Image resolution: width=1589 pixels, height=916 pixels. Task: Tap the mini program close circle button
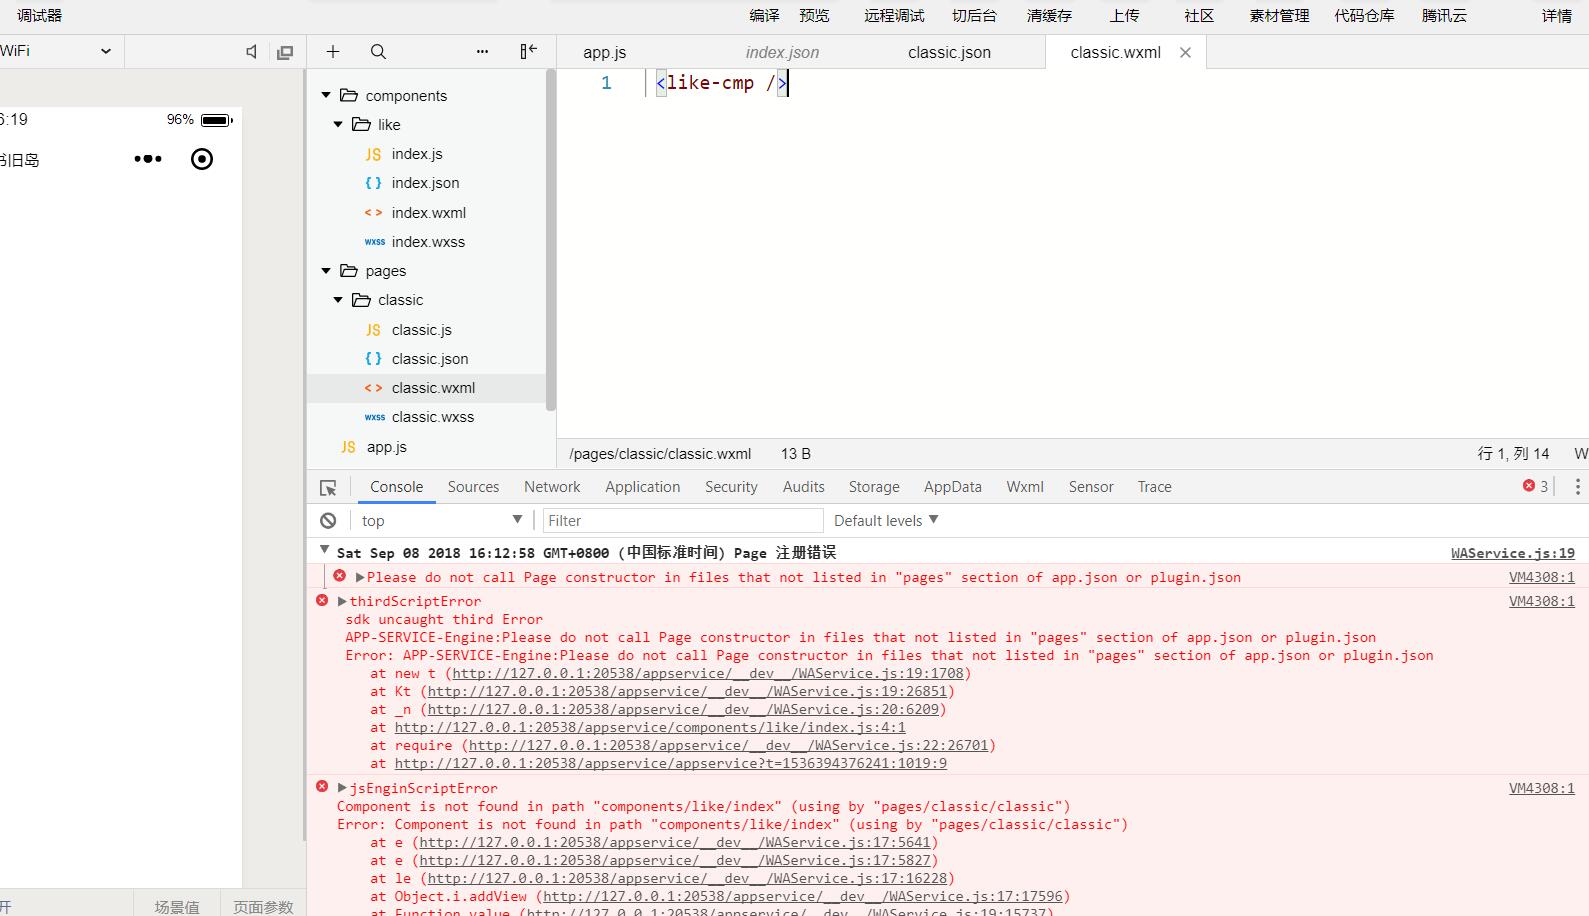[202, 159]
